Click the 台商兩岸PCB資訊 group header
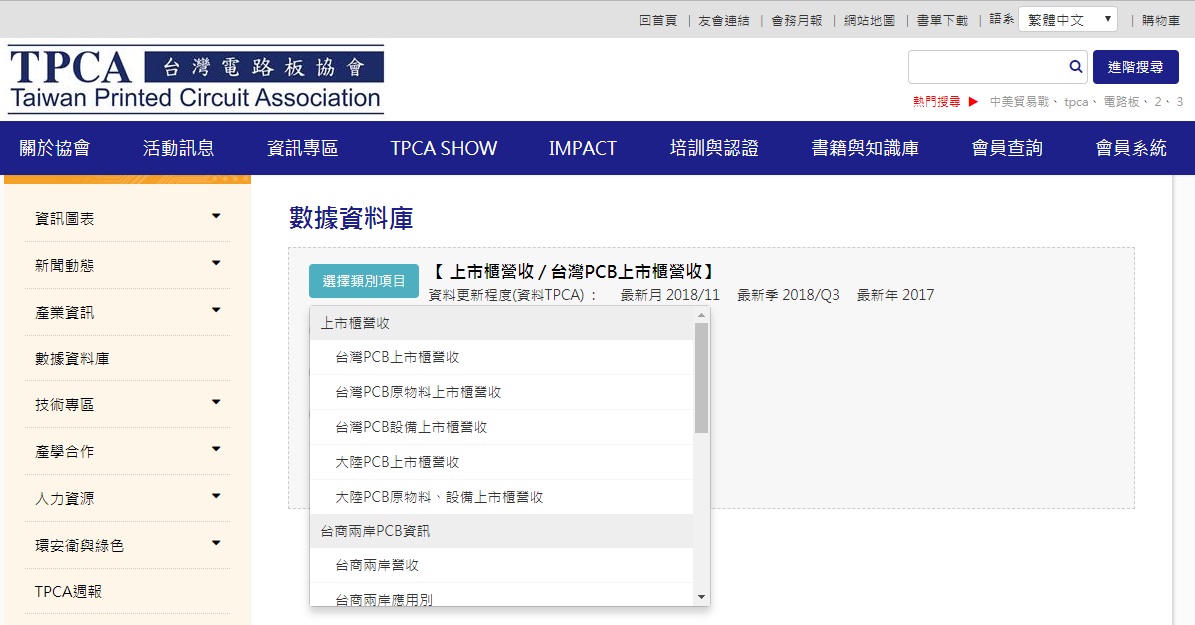 [501, 531]
